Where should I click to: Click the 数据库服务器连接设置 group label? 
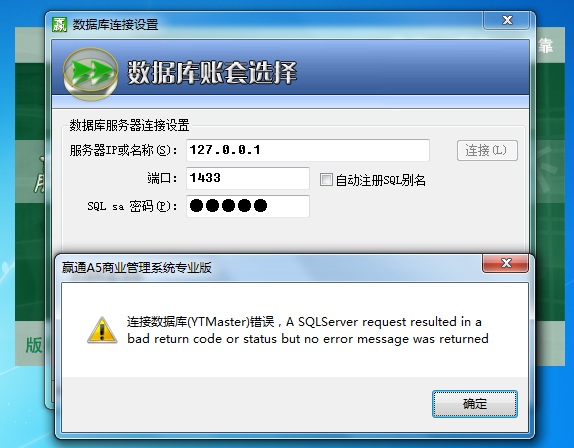pos(129,125)
